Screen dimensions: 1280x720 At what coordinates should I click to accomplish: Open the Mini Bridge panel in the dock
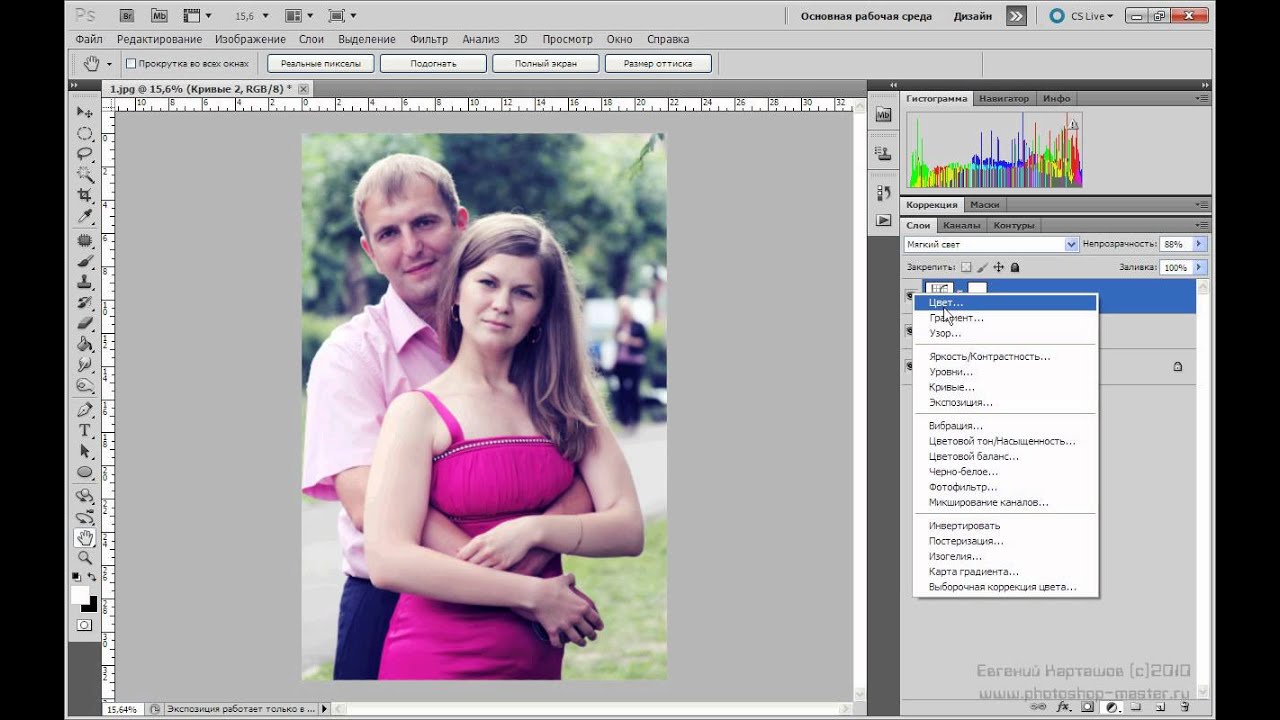(883, 115)
